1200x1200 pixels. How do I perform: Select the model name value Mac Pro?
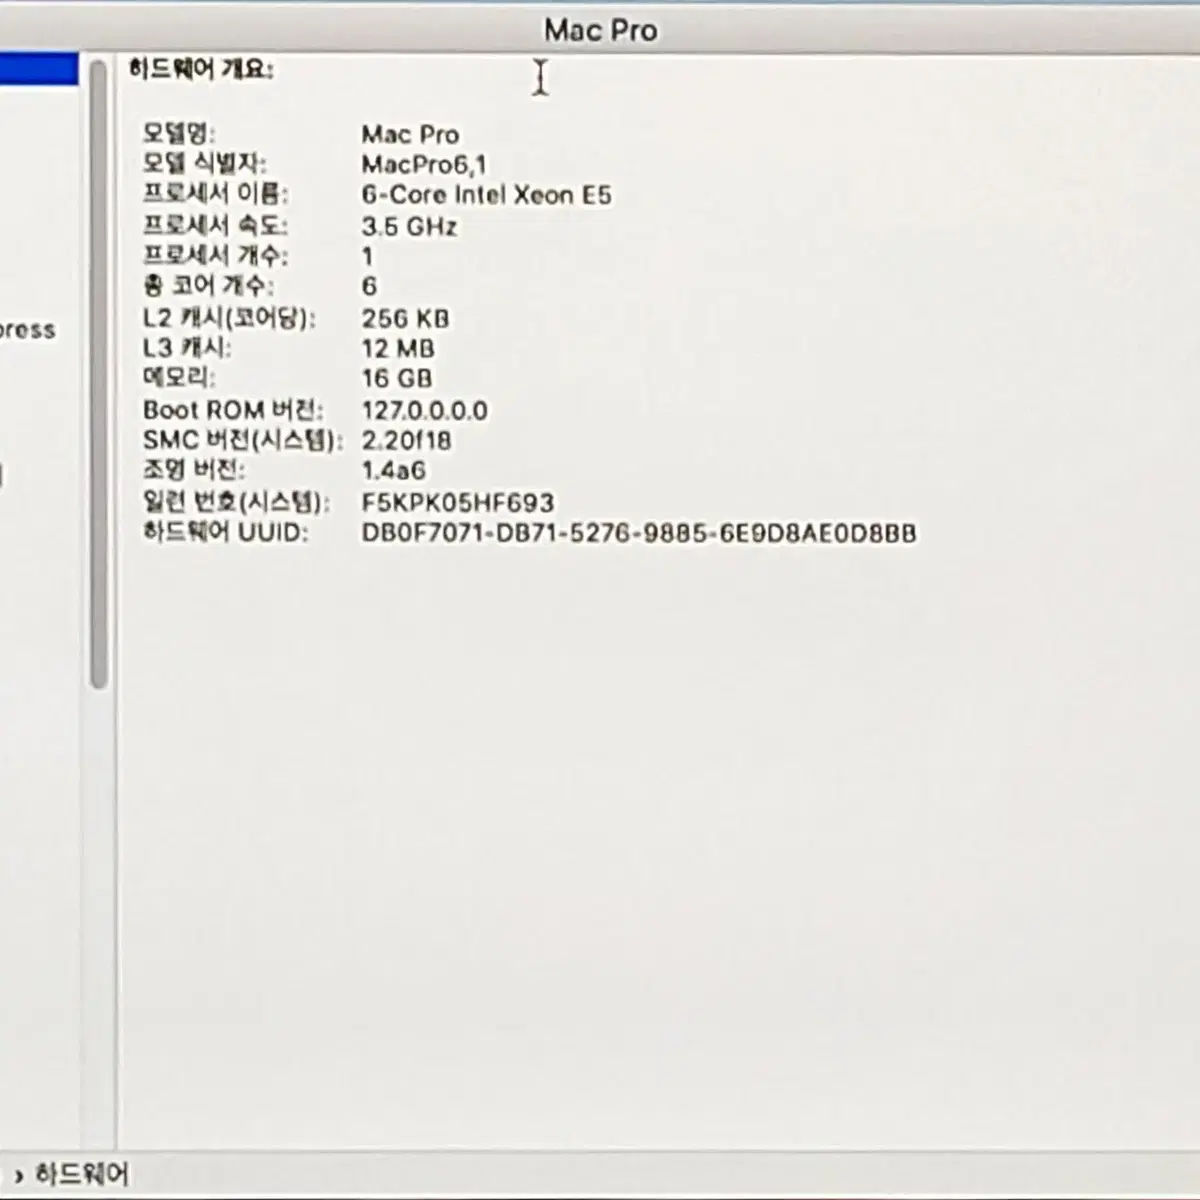click(410, 134)
